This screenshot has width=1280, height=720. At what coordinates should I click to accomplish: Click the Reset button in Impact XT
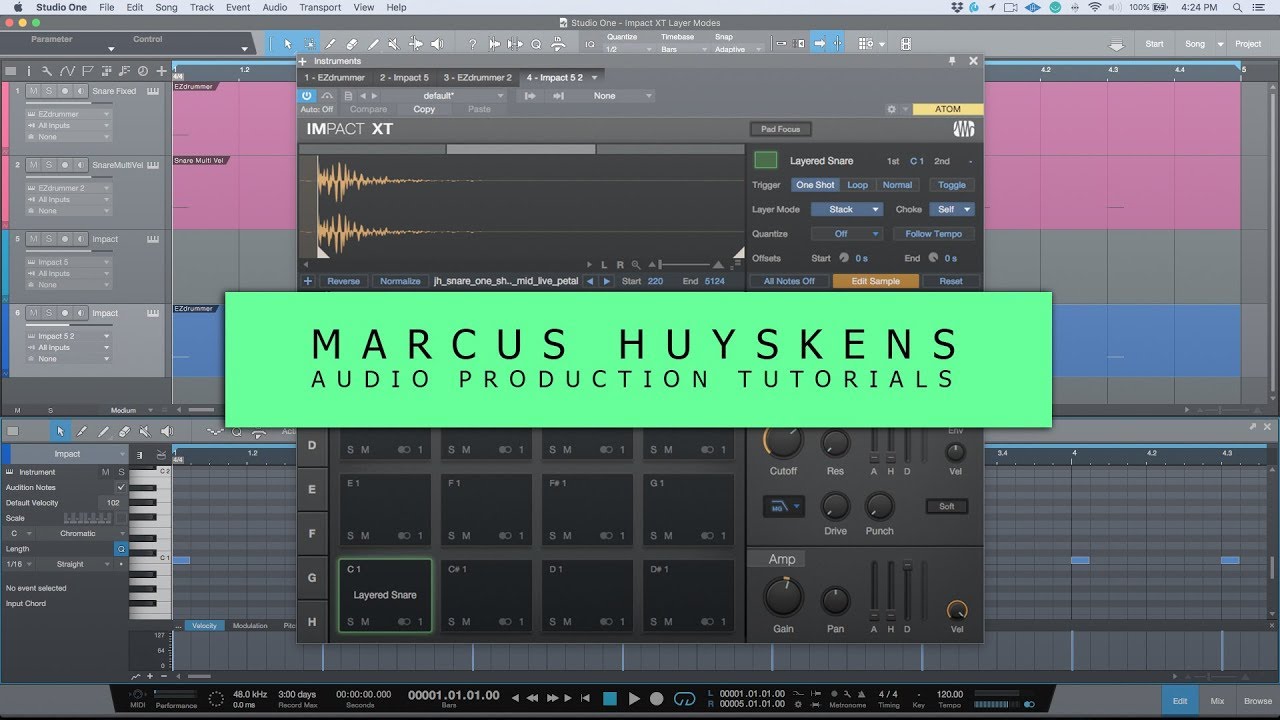tap(950, 282)
